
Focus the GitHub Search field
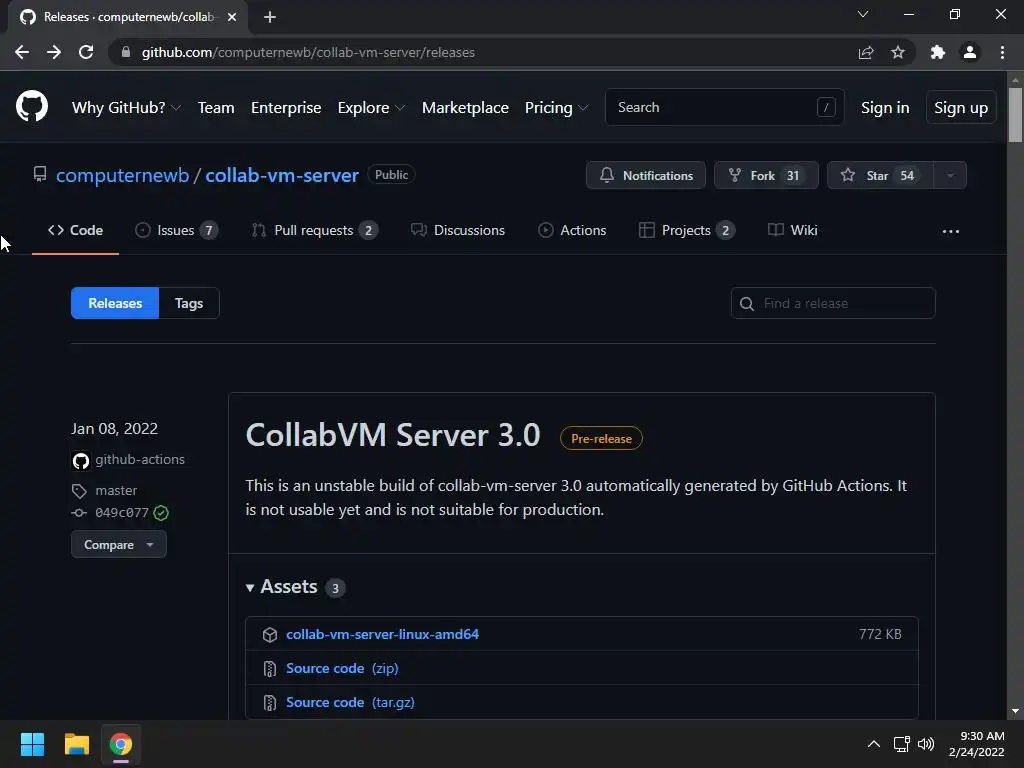pyautogui.click(x=725, y=108)
